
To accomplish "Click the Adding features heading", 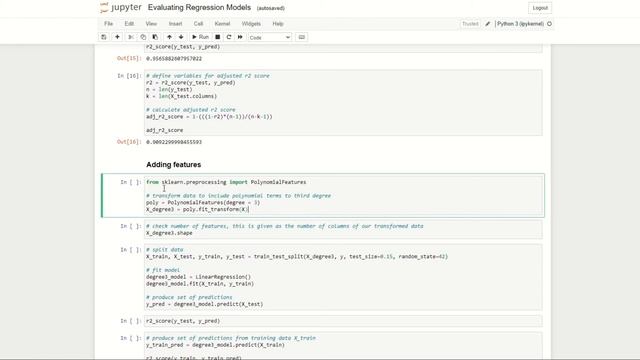I will coord(173,164).
